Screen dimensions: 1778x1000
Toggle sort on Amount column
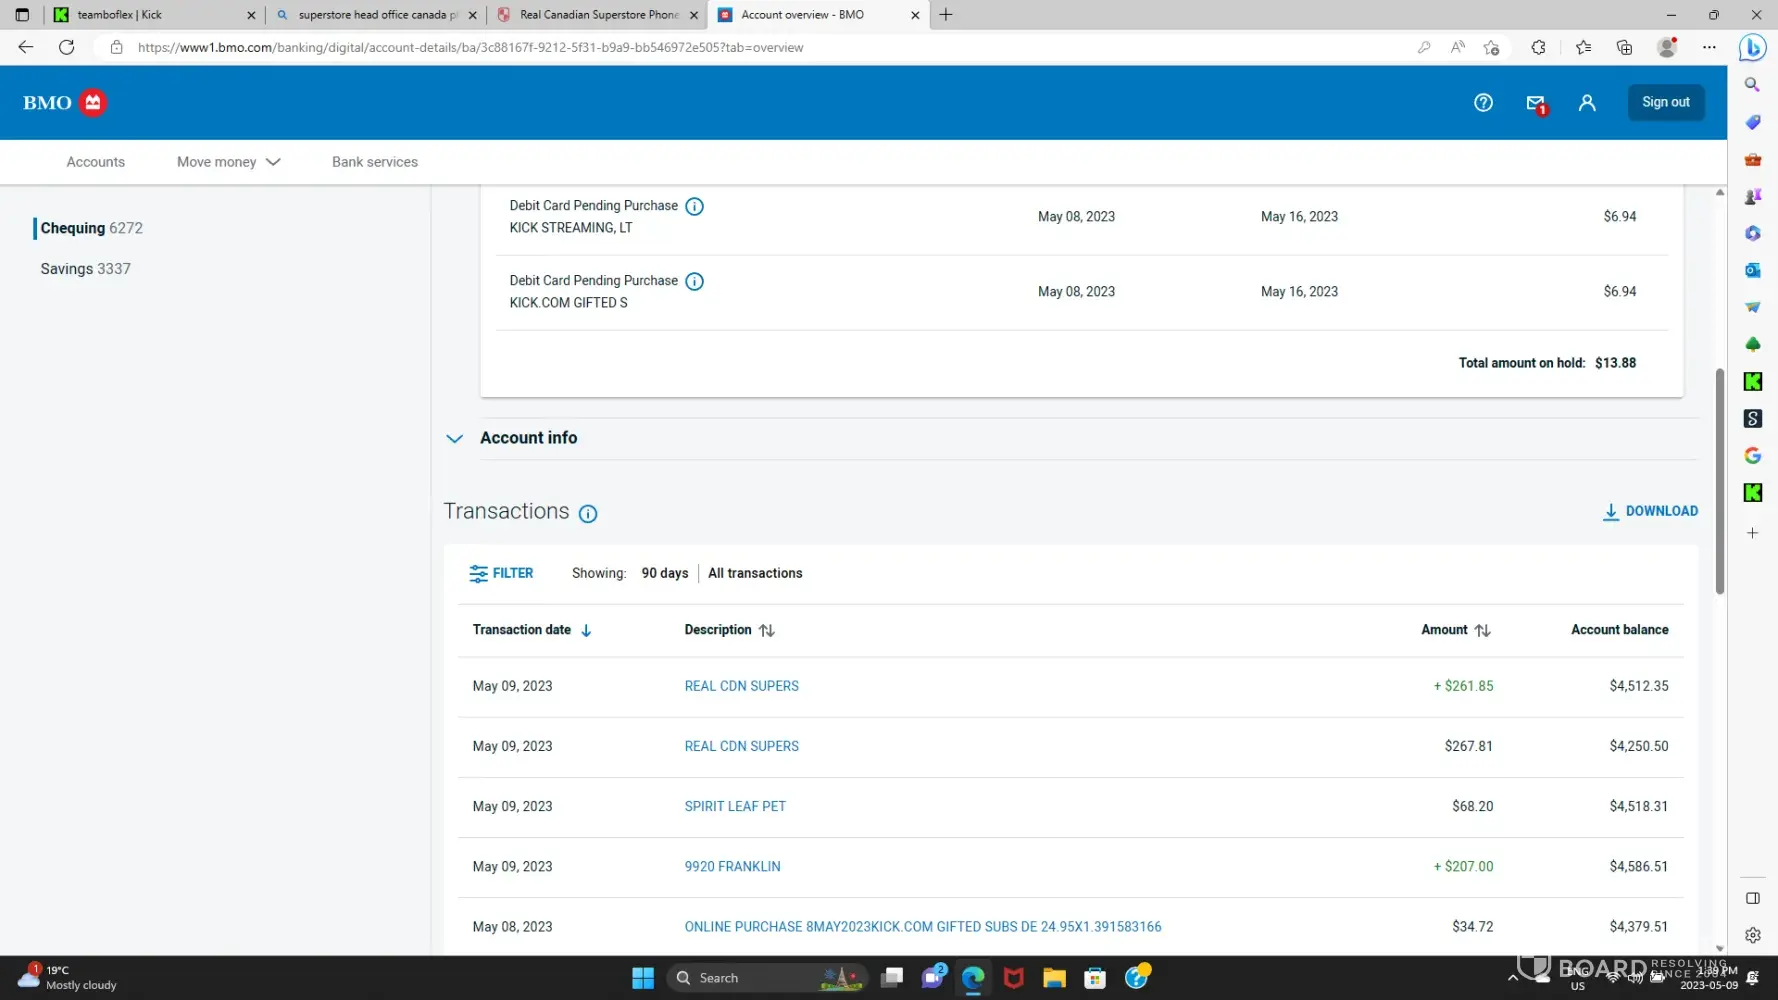tap(1481, 630)
